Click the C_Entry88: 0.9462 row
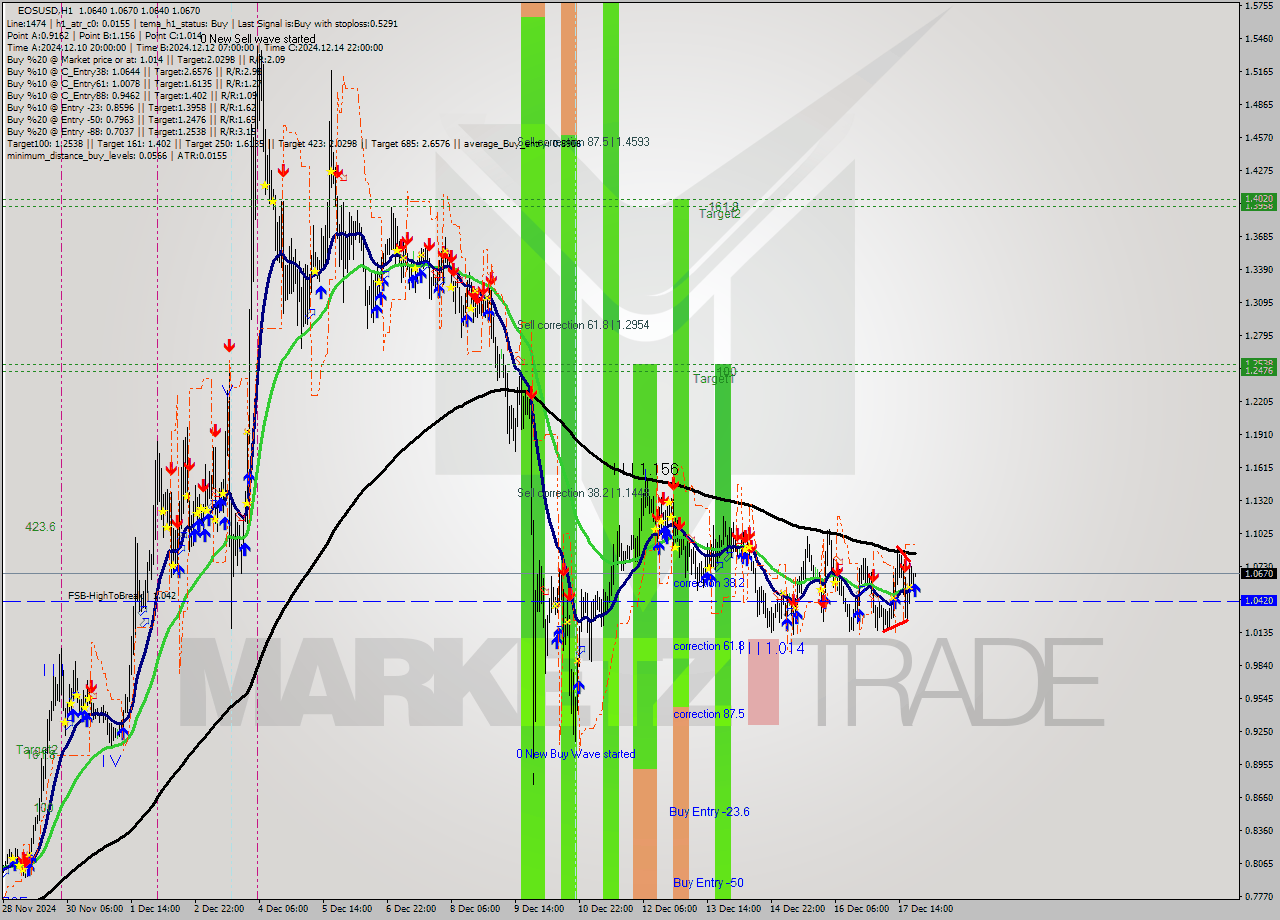 pyautogui.click(x=131, y=96)
